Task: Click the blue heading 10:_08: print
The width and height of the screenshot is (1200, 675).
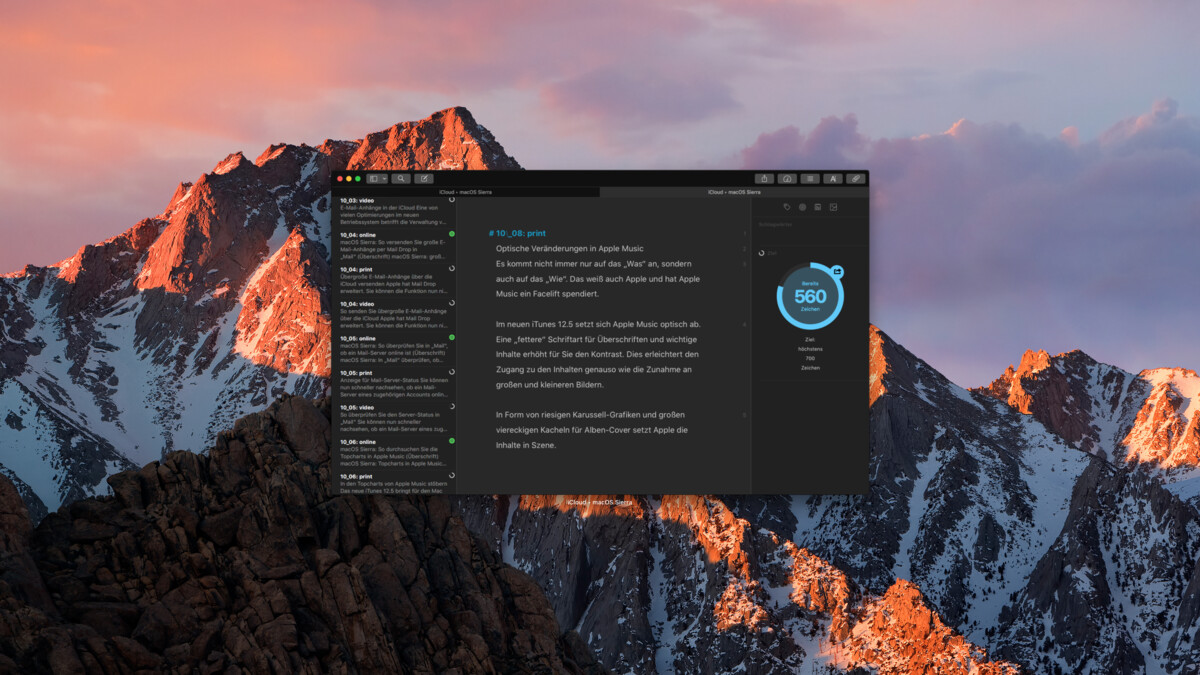Action: (x=517, y=232)
